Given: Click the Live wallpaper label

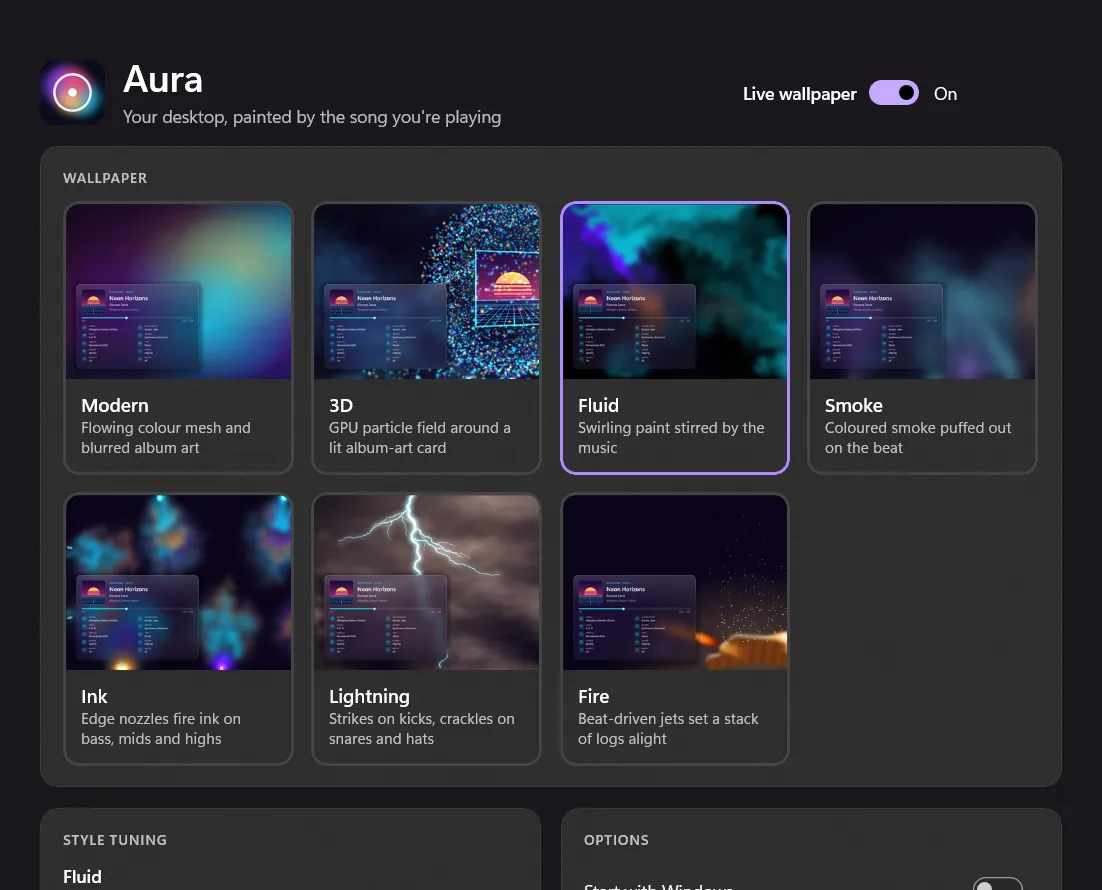Looking at the screenshot, I should point(800,93).
